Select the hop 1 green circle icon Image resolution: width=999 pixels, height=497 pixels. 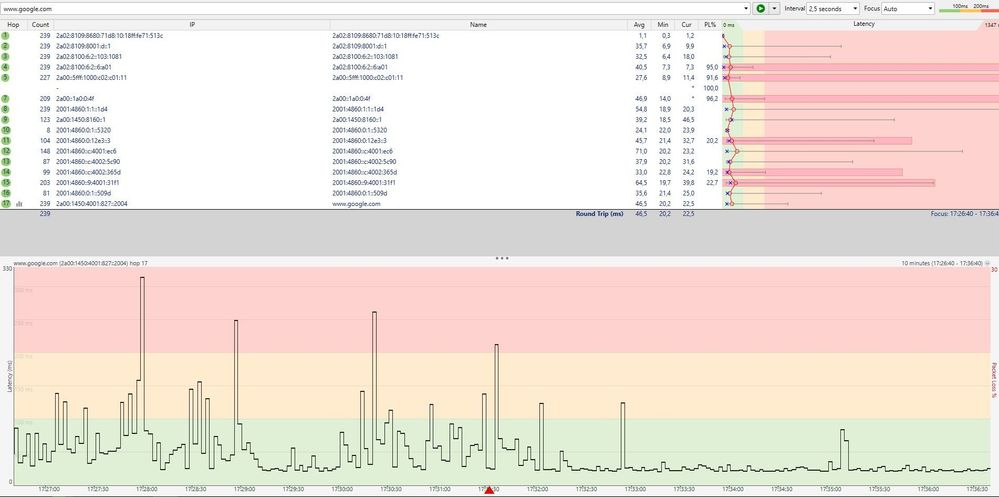(6, 36)
